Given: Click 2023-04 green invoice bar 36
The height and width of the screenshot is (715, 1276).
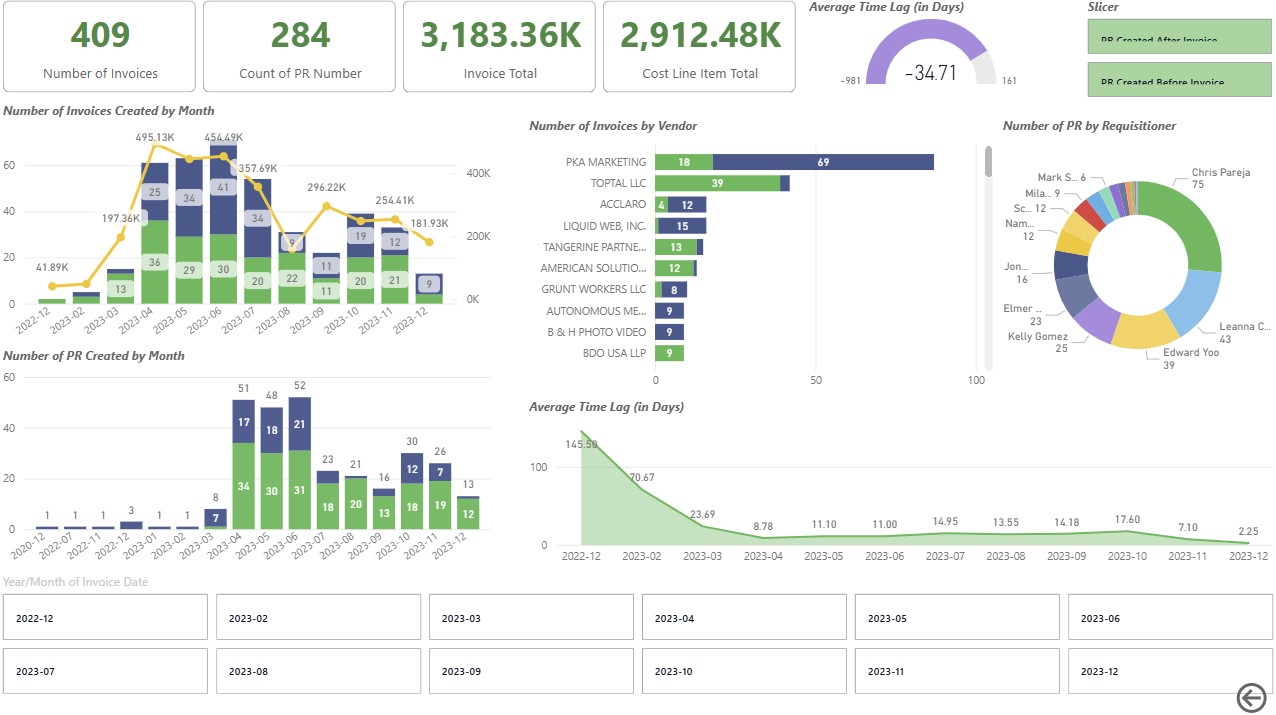Looking at the screenshot, I should pyautogui.click(x=155, y=262).
